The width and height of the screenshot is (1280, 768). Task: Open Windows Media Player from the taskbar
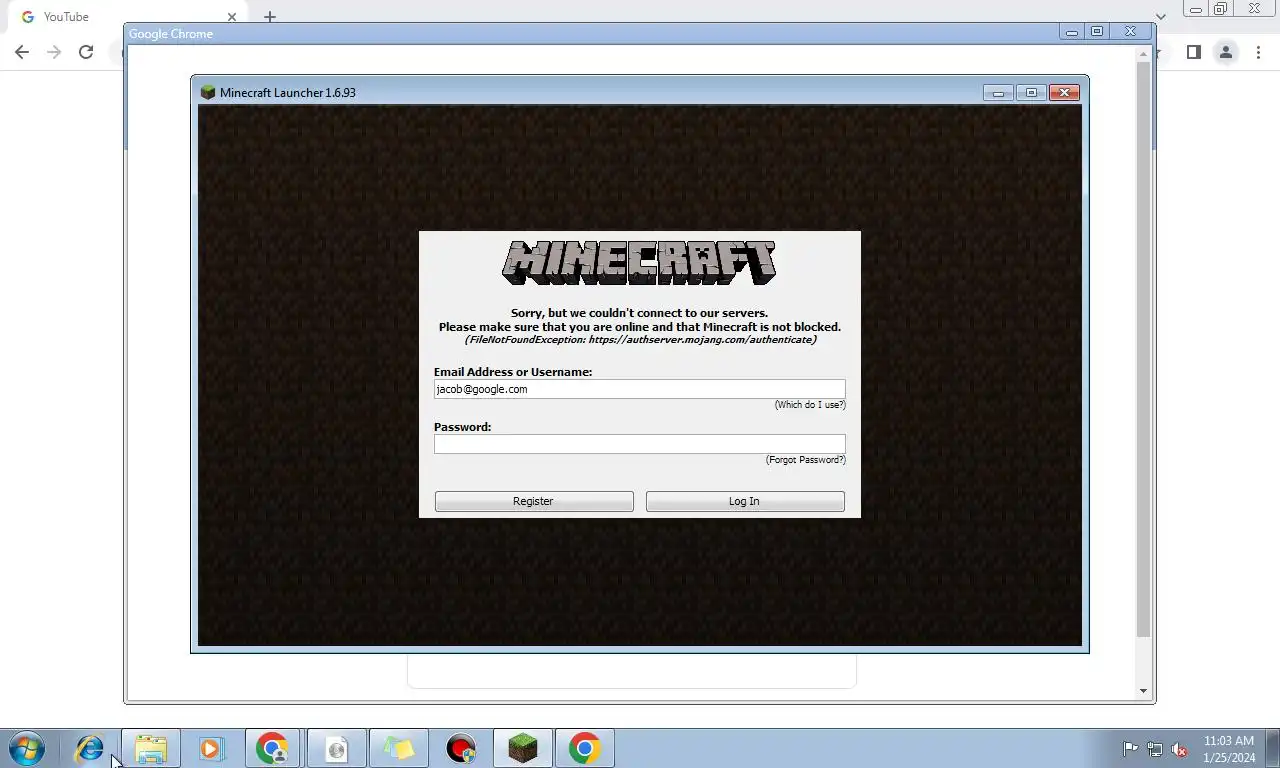tap(211, 748)
